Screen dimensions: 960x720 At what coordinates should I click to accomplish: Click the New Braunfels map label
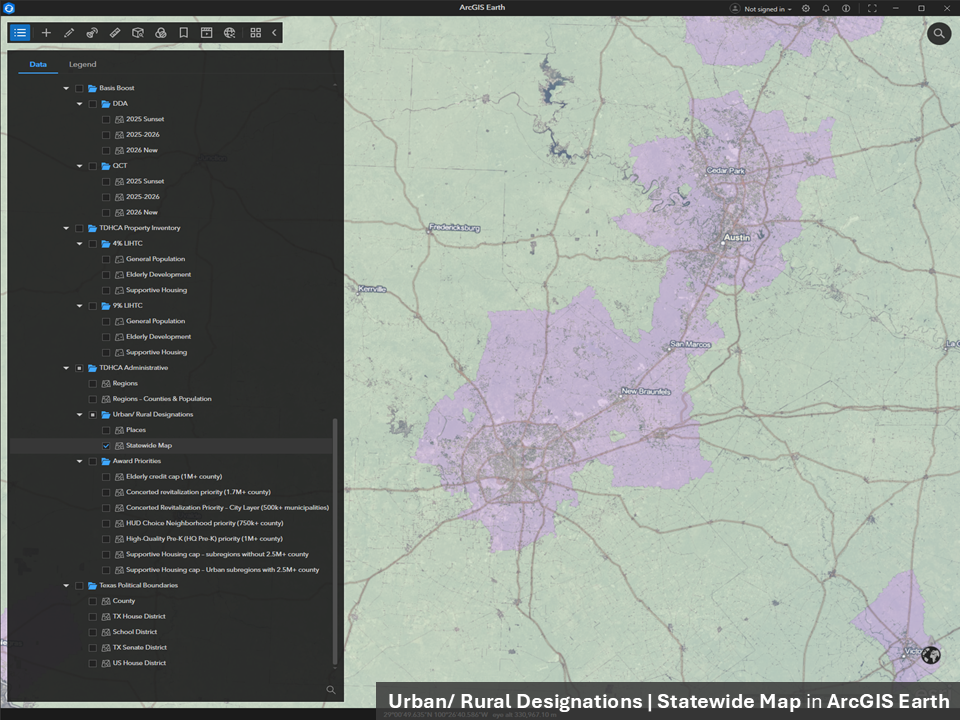(x=646, y=391)
